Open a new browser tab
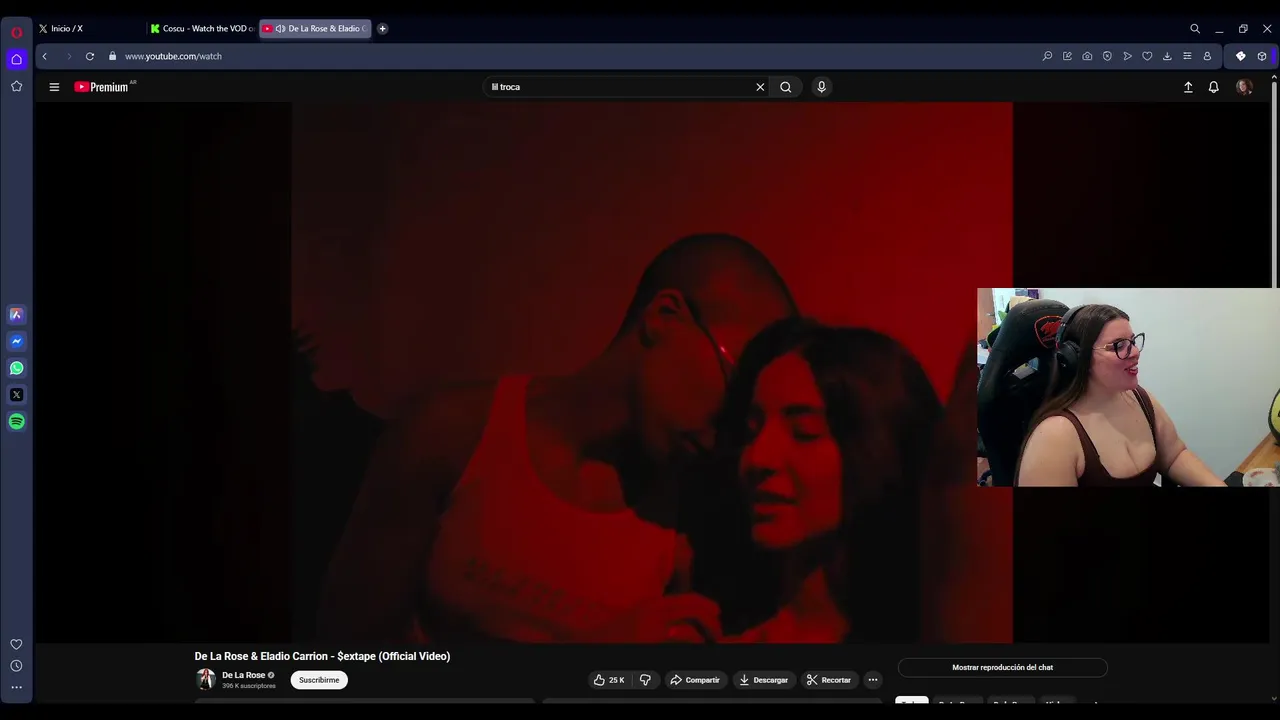This screenshot has height=720, width=1280. [382, 29]
